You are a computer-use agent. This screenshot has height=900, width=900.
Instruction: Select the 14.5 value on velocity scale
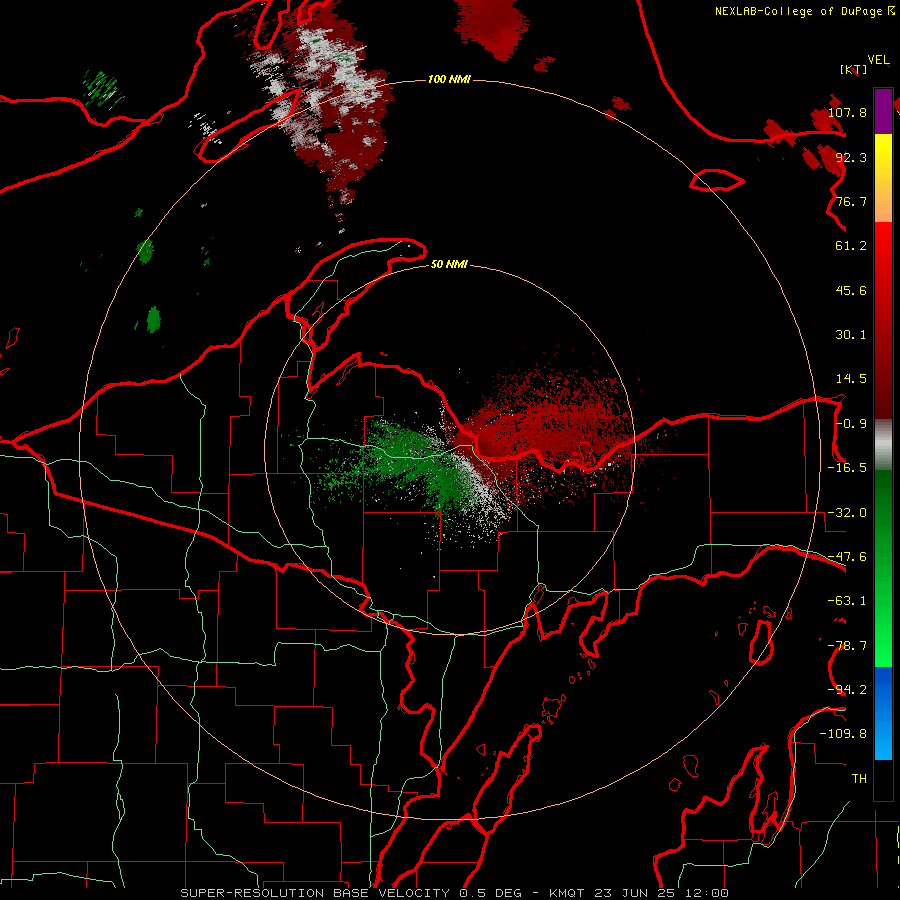pos(851,379)
